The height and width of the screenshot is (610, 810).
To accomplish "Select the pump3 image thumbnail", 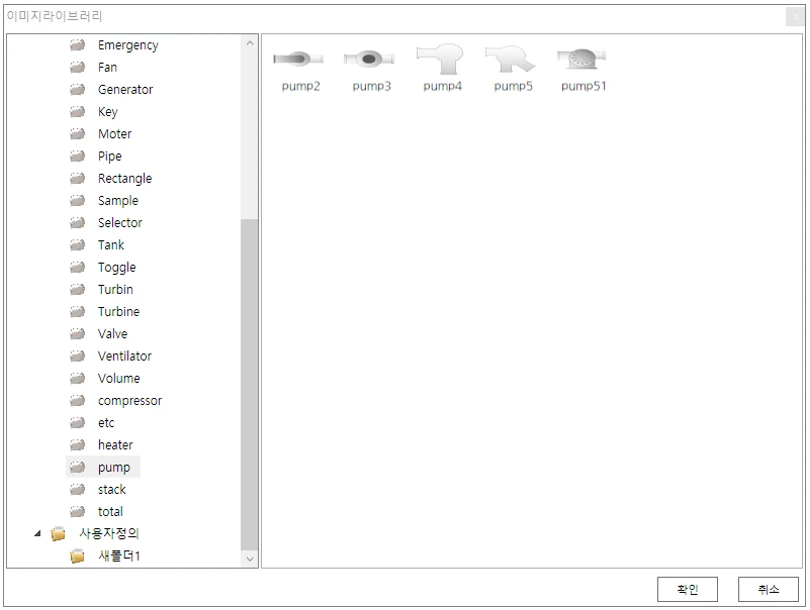I will (x=369, y=59).
